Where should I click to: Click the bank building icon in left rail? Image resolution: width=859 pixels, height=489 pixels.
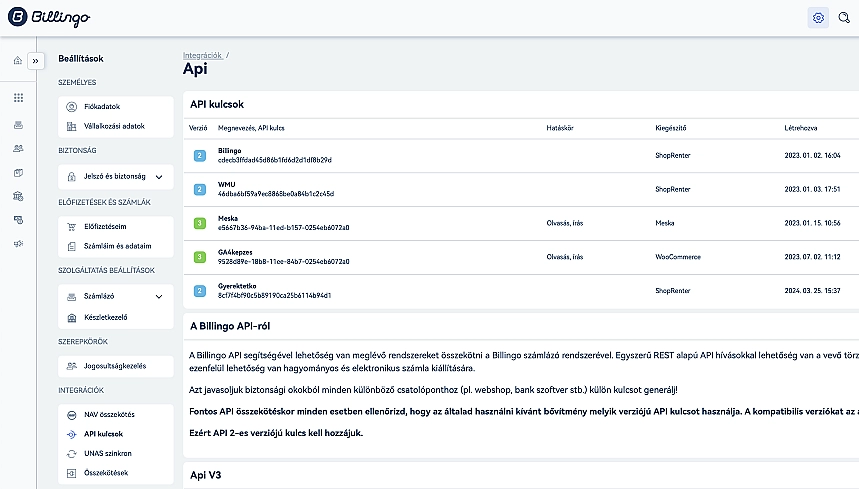18,196
